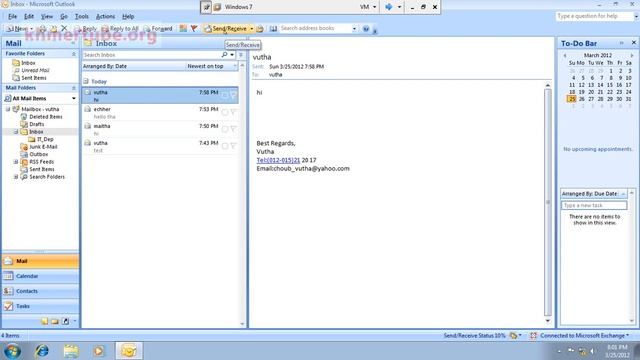Click the Forward toolbar button

pyautogui.click(x=158, y=29)
